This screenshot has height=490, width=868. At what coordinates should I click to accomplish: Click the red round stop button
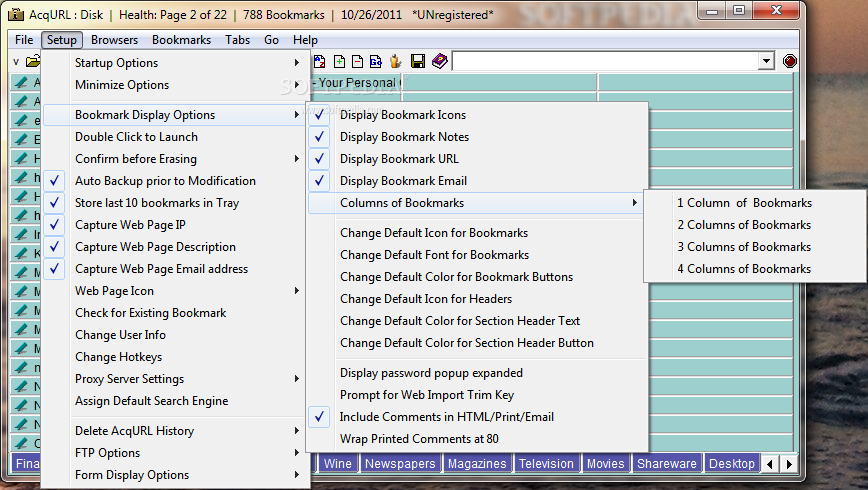point(790,61)
